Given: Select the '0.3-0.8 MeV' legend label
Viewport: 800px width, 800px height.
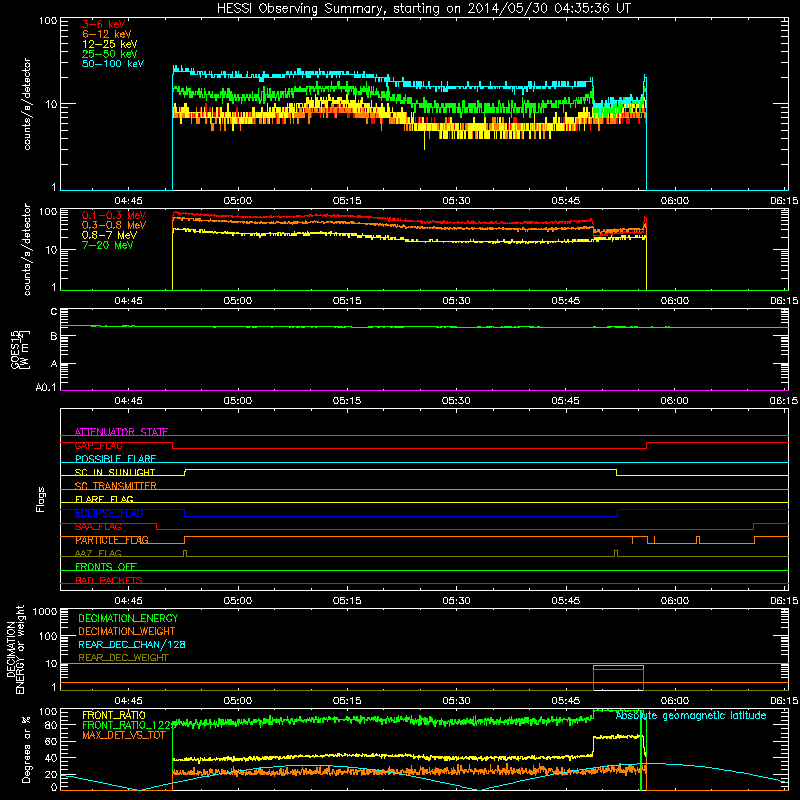Looking at the screenshot, I should pyautogui.click(x=114, y=225).
